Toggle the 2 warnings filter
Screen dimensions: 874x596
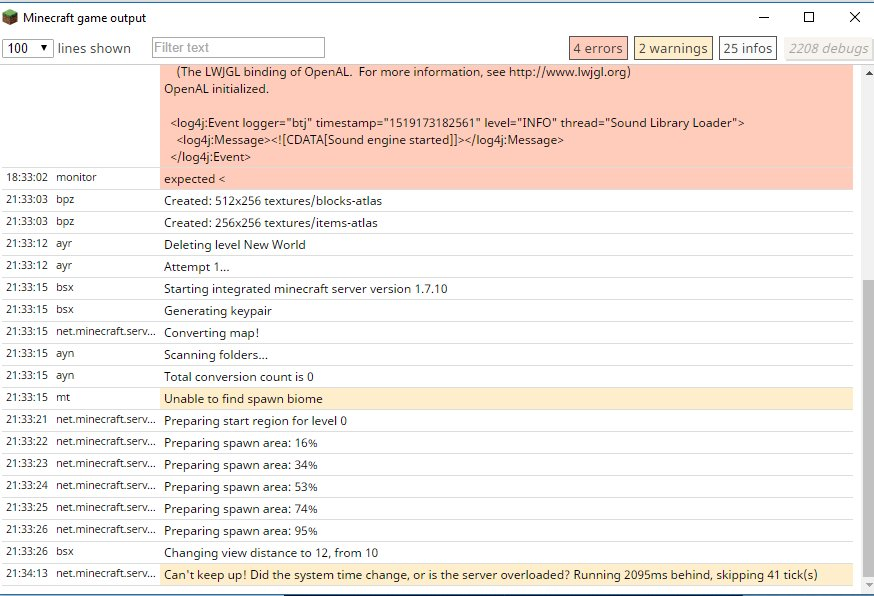(x=673, y=48)
